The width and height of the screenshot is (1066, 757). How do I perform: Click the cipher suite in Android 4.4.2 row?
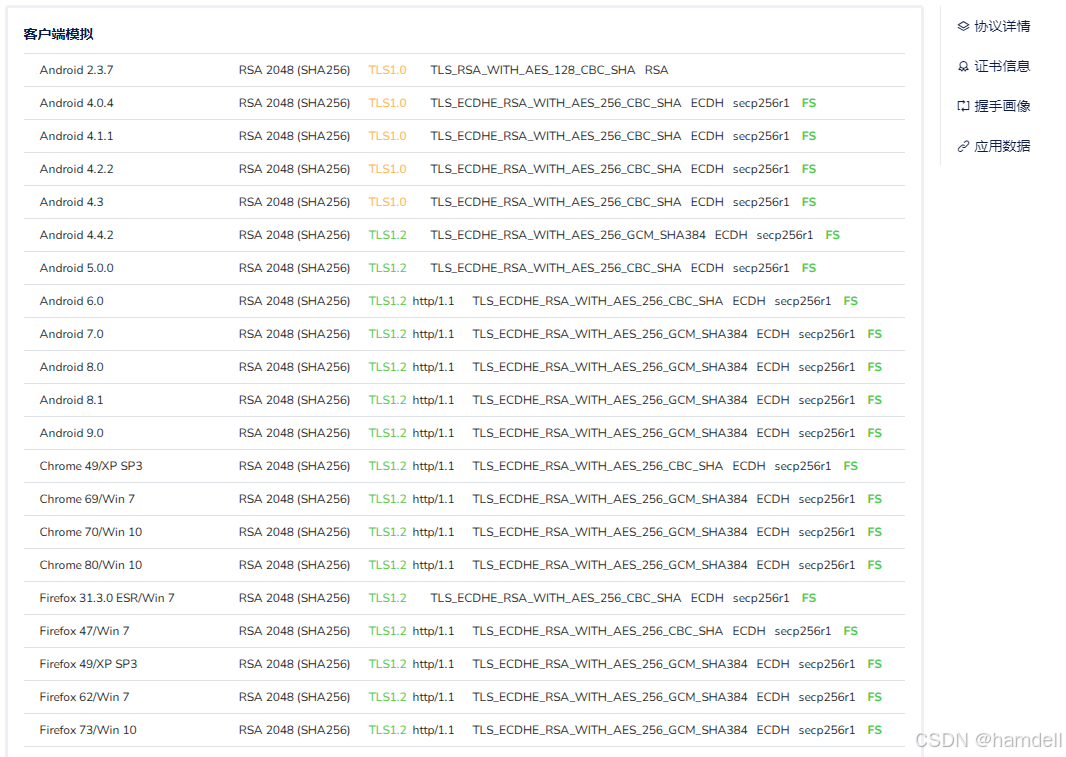(568, 235)
